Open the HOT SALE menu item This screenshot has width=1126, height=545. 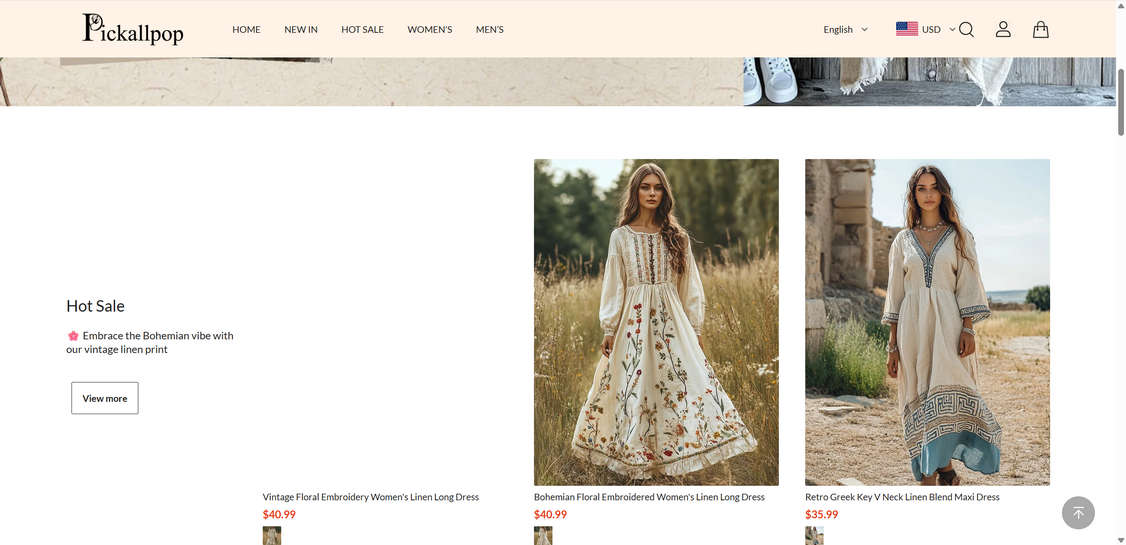[363, 29]
